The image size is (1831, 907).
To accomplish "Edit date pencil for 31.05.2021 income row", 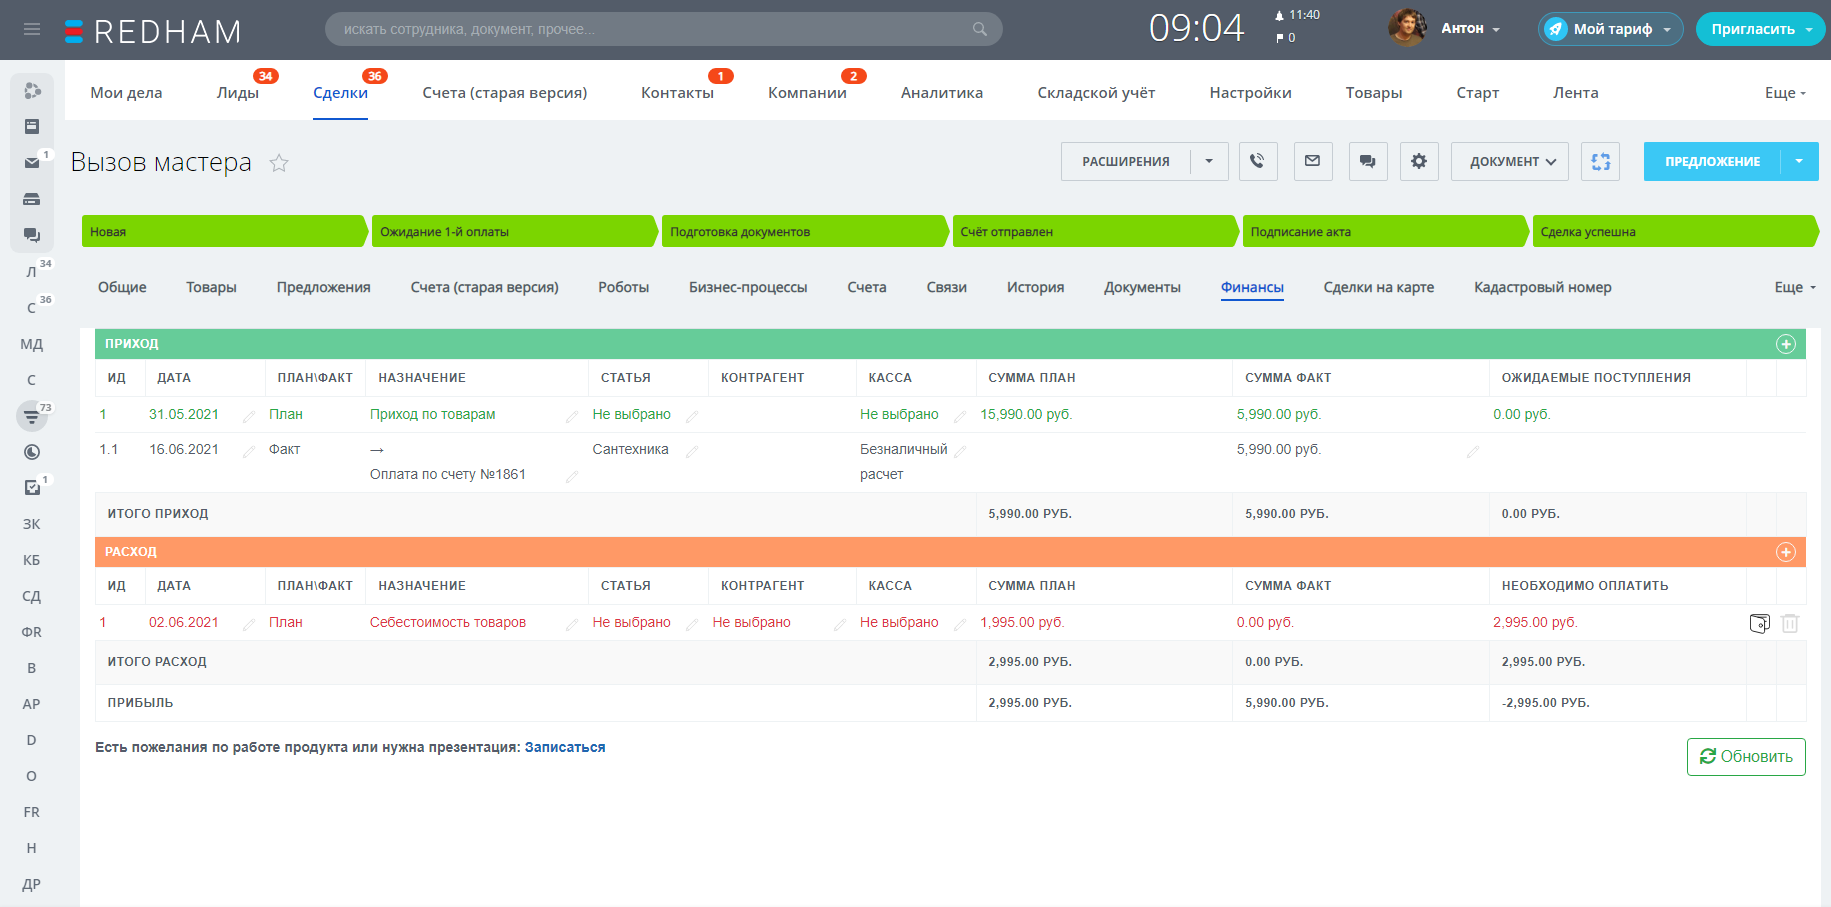I will pyautogui.click(x=249, y=416).
